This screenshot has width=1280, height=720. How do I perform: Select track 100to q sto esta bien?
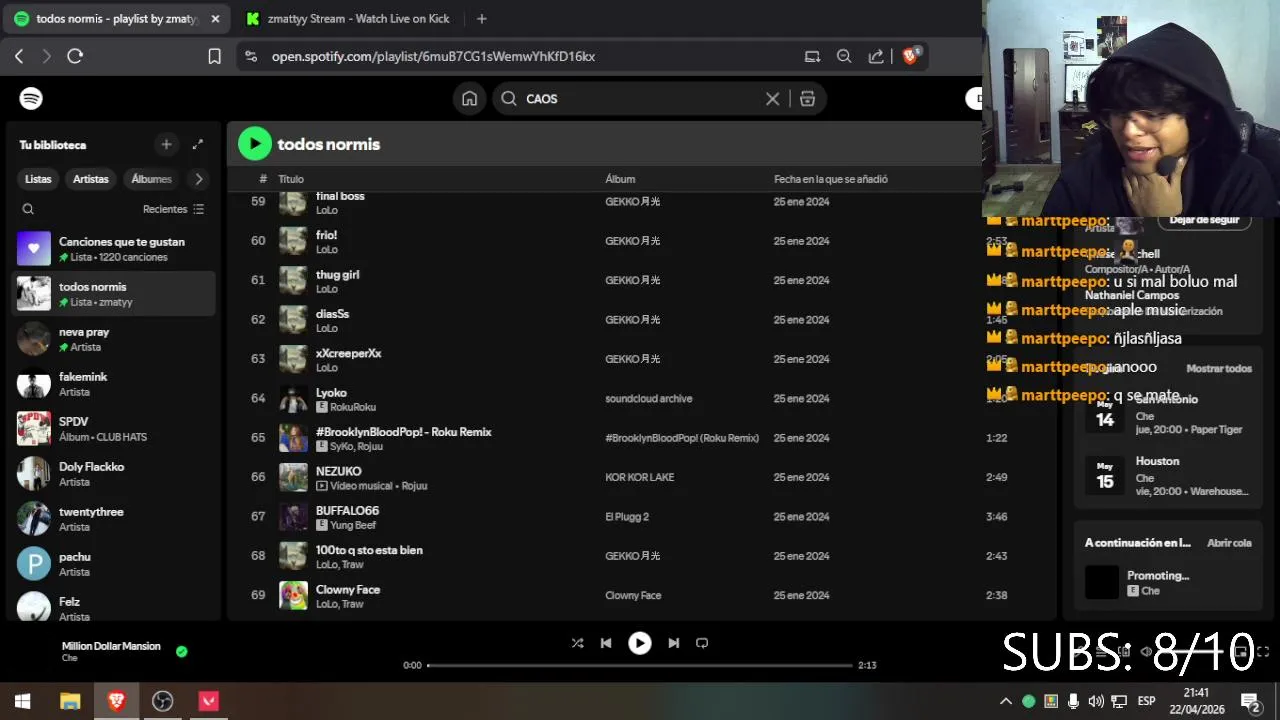(x=369, y=550)
